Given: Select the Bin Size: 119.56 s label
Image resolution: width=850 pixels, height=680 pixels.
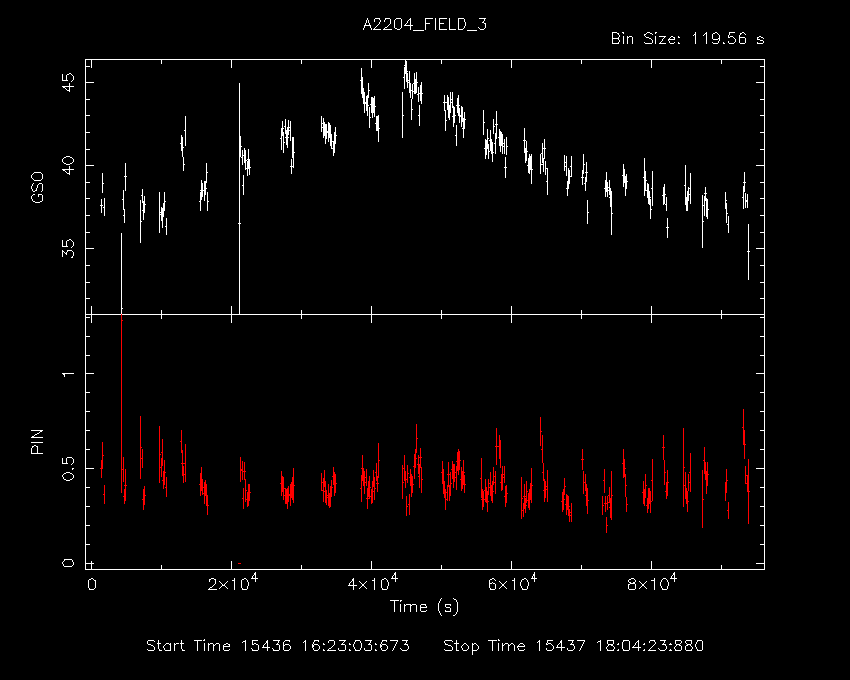Looking at the screenshot, I should [687, 39].
